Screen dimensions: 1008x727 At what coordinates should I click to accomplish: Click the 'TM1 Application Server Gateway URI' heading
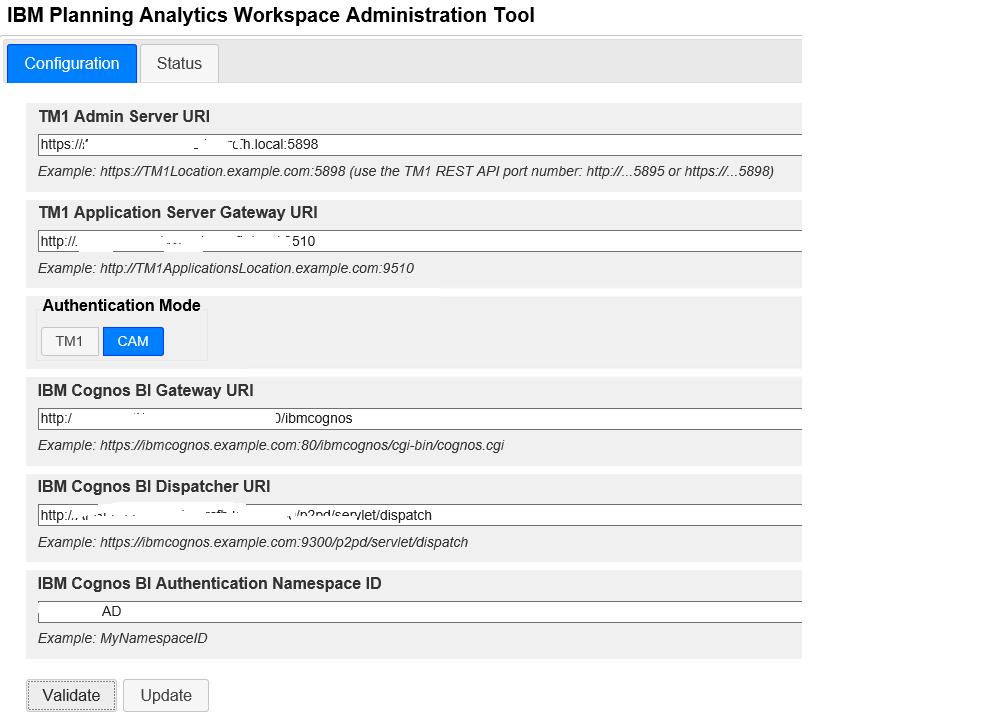[178, 213]
